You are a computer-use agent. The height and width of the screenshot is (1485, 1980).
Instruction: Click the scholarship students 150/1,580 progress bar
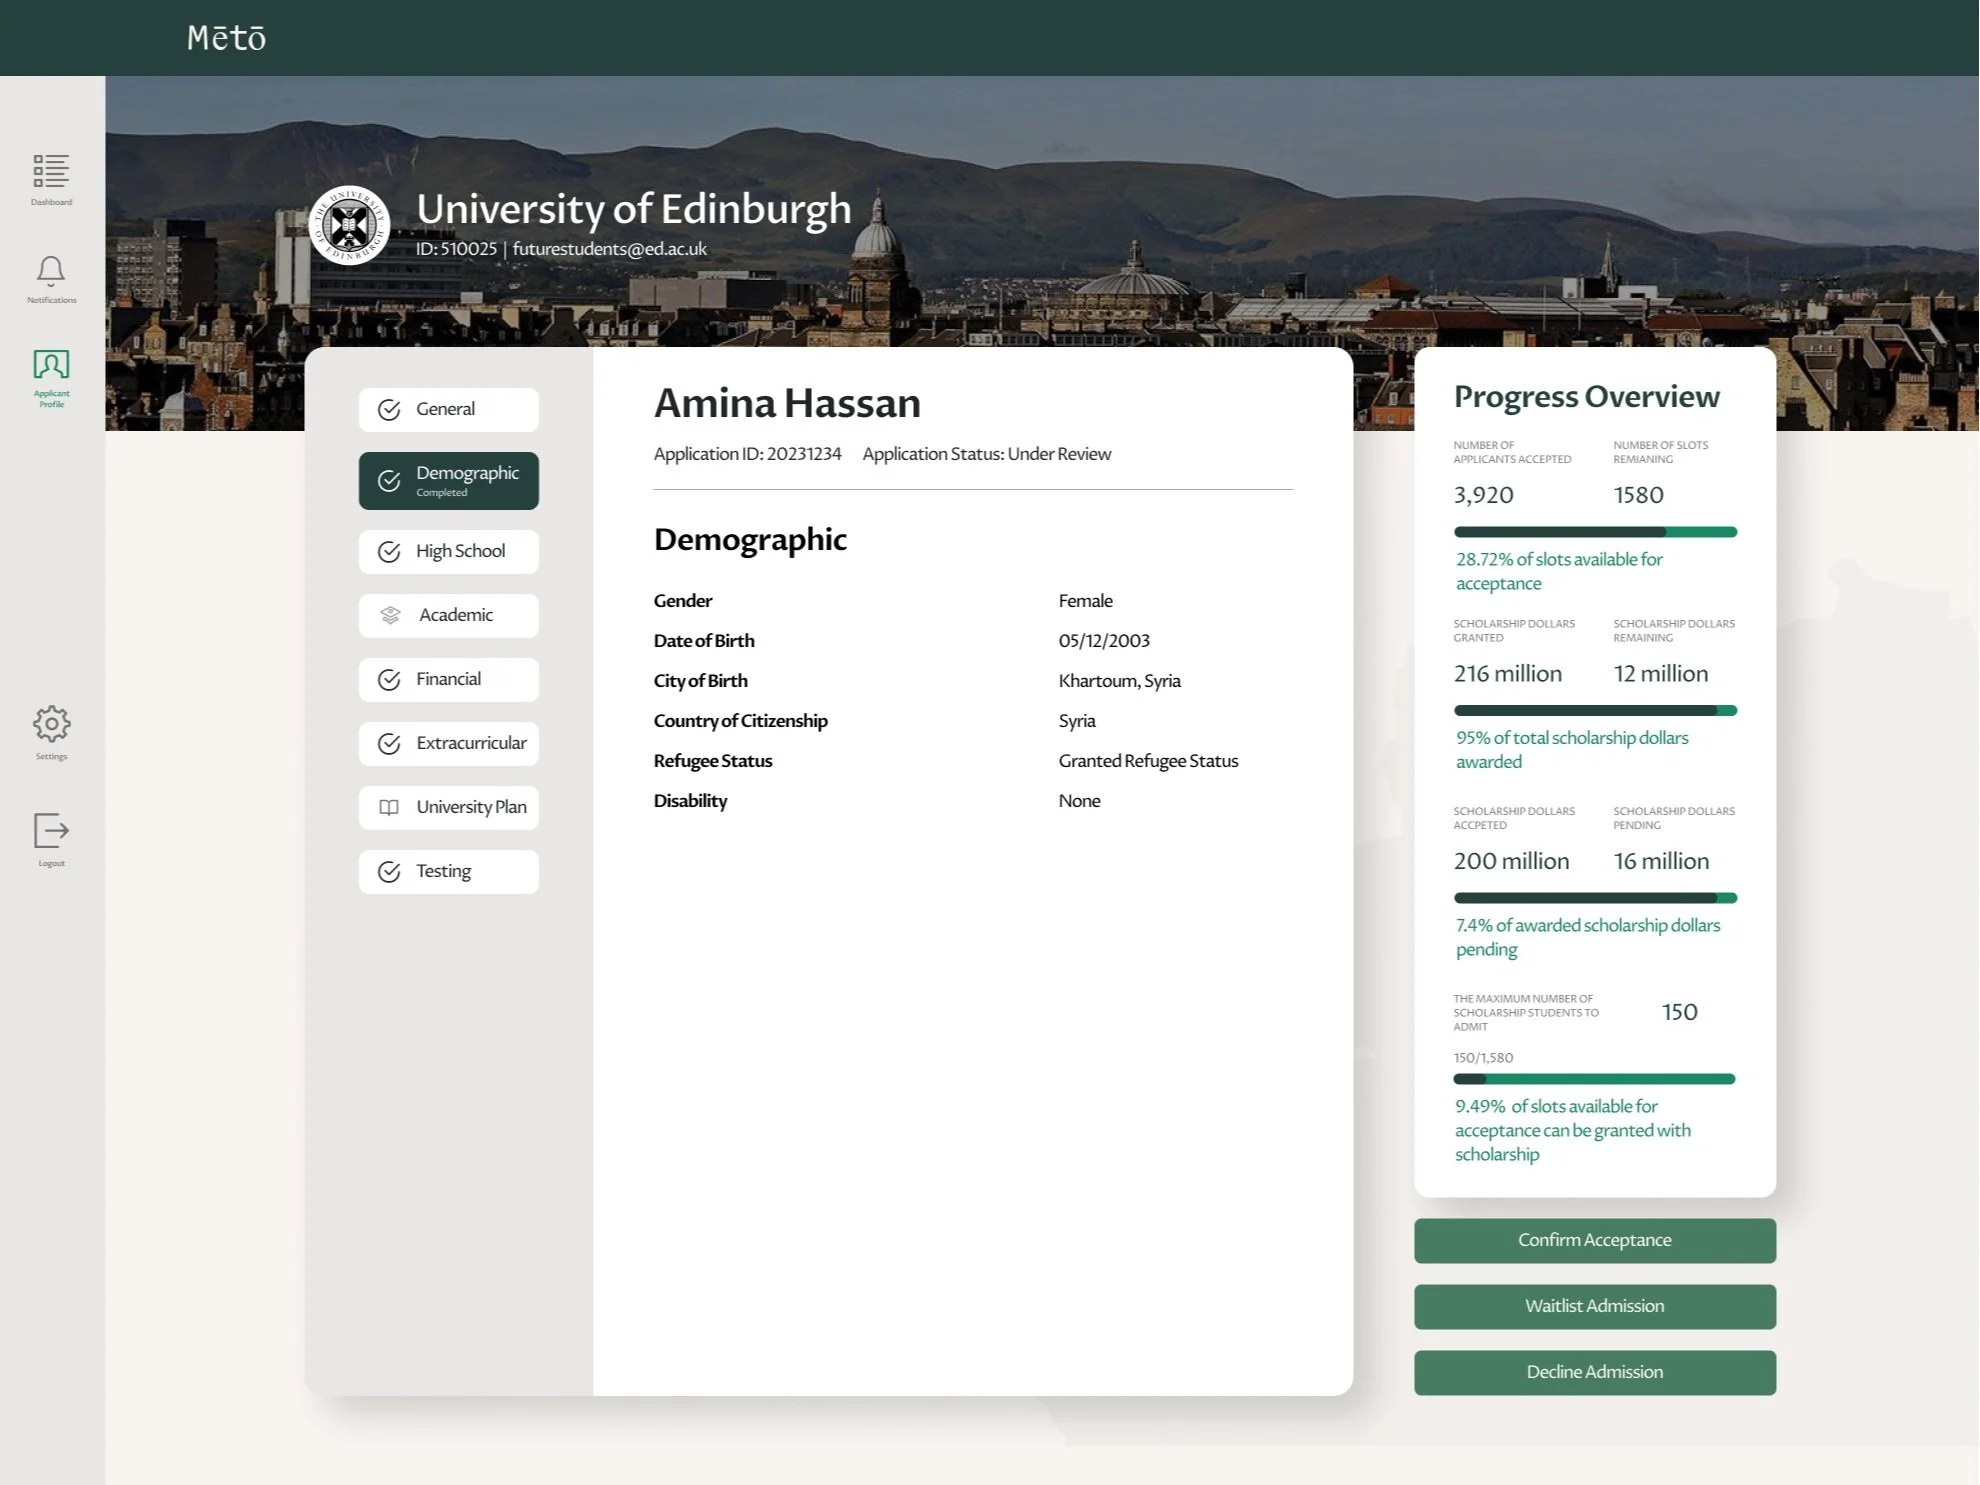(x=1594, y=1079)
